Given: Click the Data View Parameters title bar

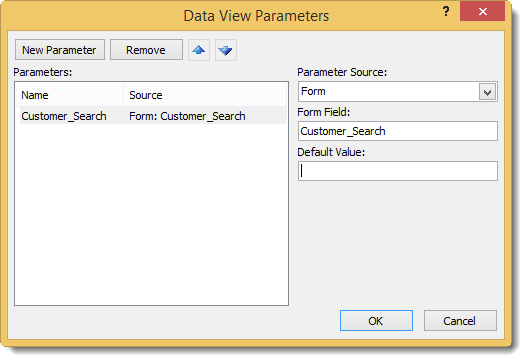Looking at the screenshot, I should (256, 16).
